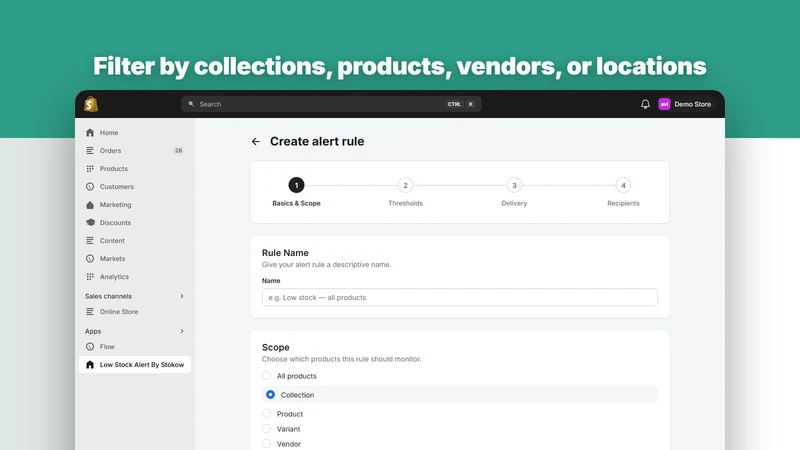This screenshot has height=450, width=800.
Task: Click the Content sidebar icon
Action: pos(90,241)
